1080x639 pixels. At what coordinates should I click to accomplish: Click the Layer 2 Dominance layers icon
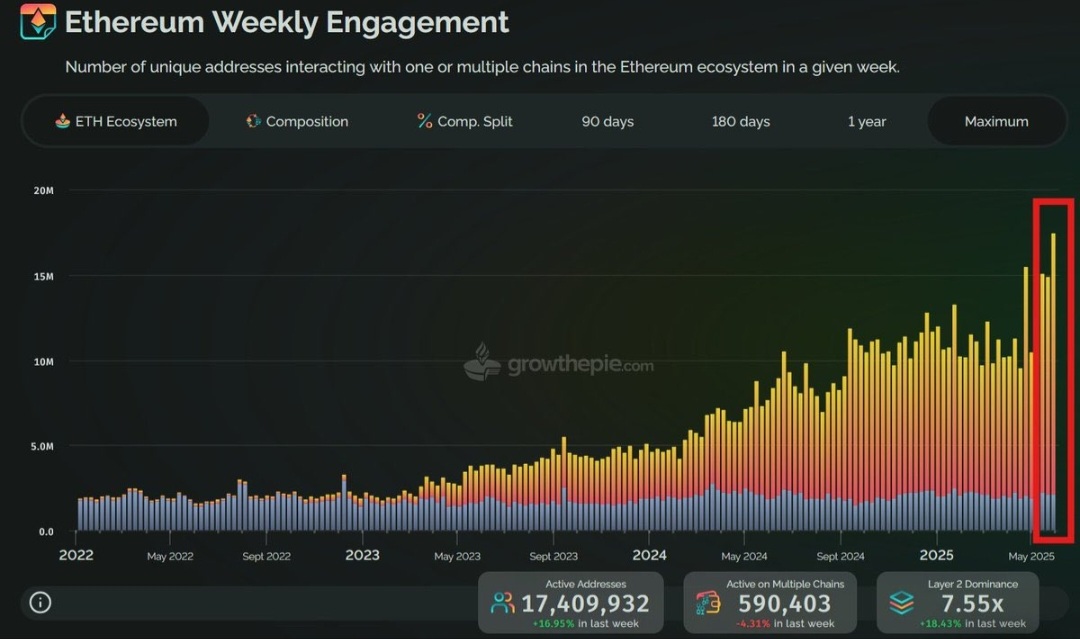pyautogui.click(x=902, y=603)
